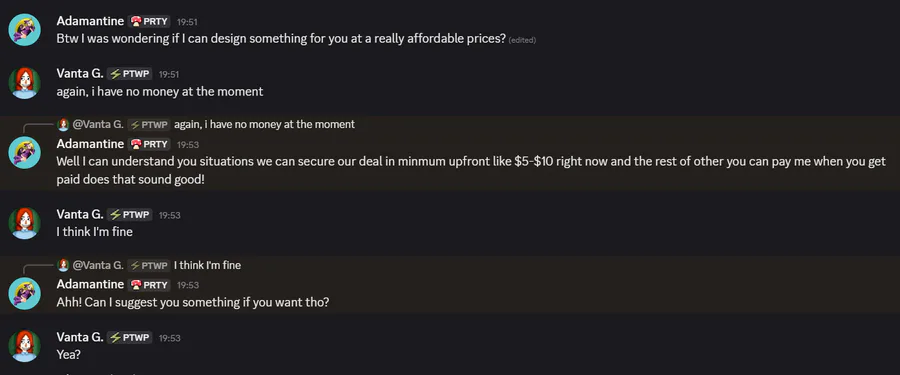Click Vanta G. avatar beside 'I think I'm fine'
900x375 pixels.
click(x=25, y=223)
